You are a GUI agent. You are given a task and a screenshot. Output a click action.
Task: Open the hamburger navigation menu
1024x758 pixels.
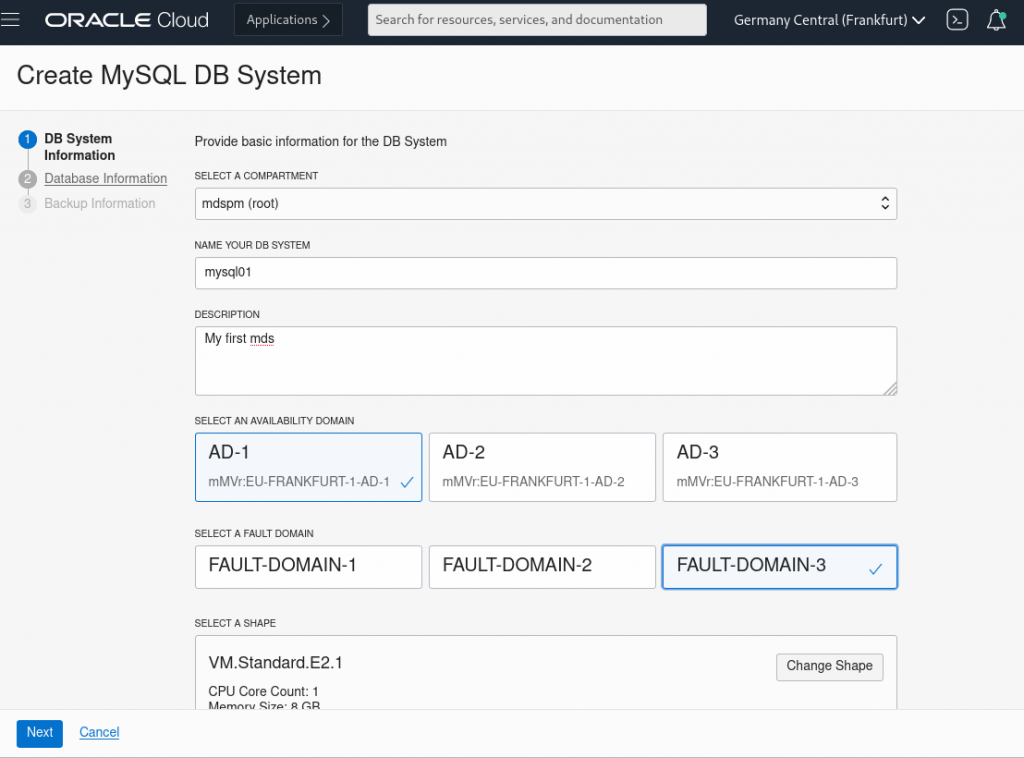(10, 20)
